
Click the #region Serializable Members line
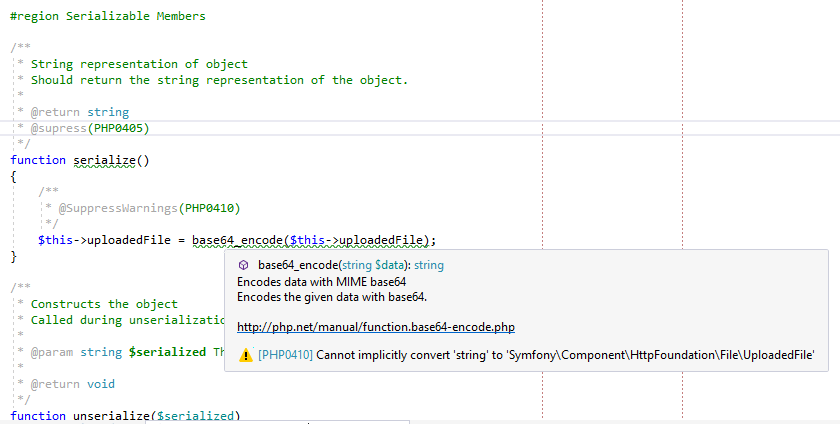coord(108,16)
